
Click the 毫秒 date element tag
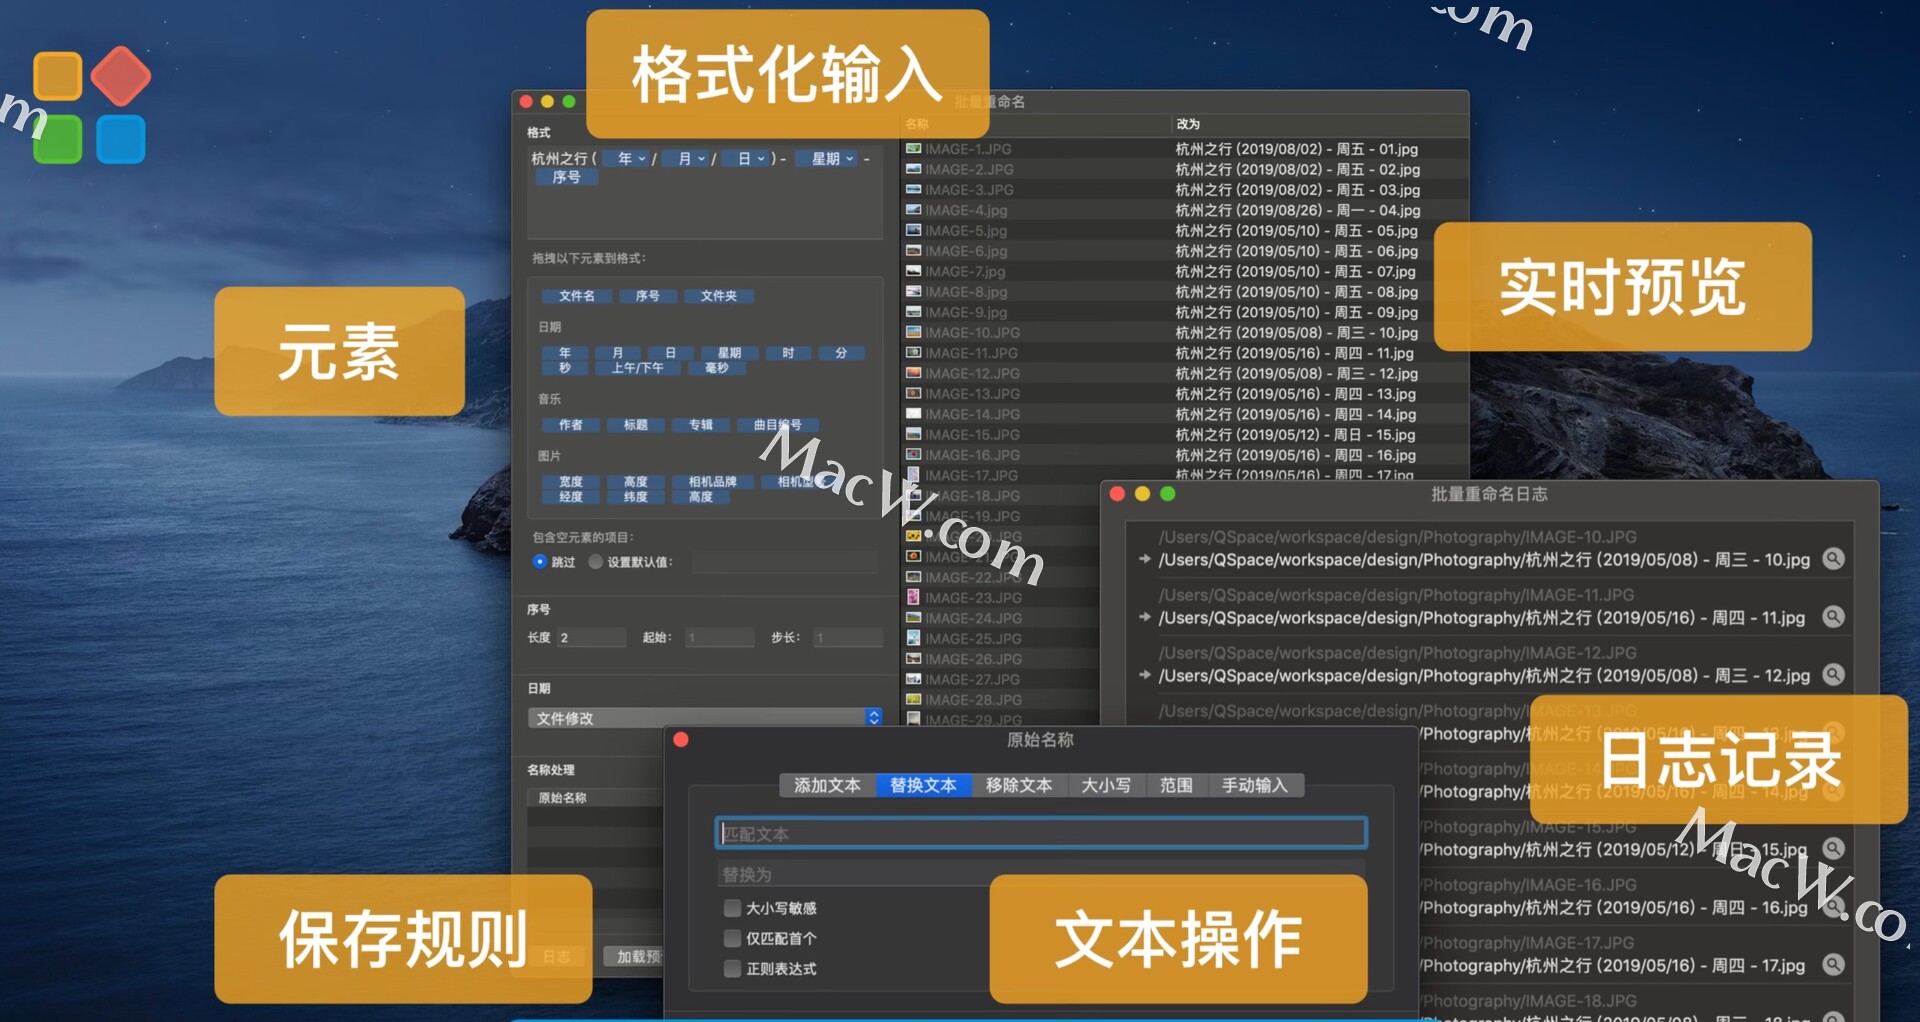717,368
